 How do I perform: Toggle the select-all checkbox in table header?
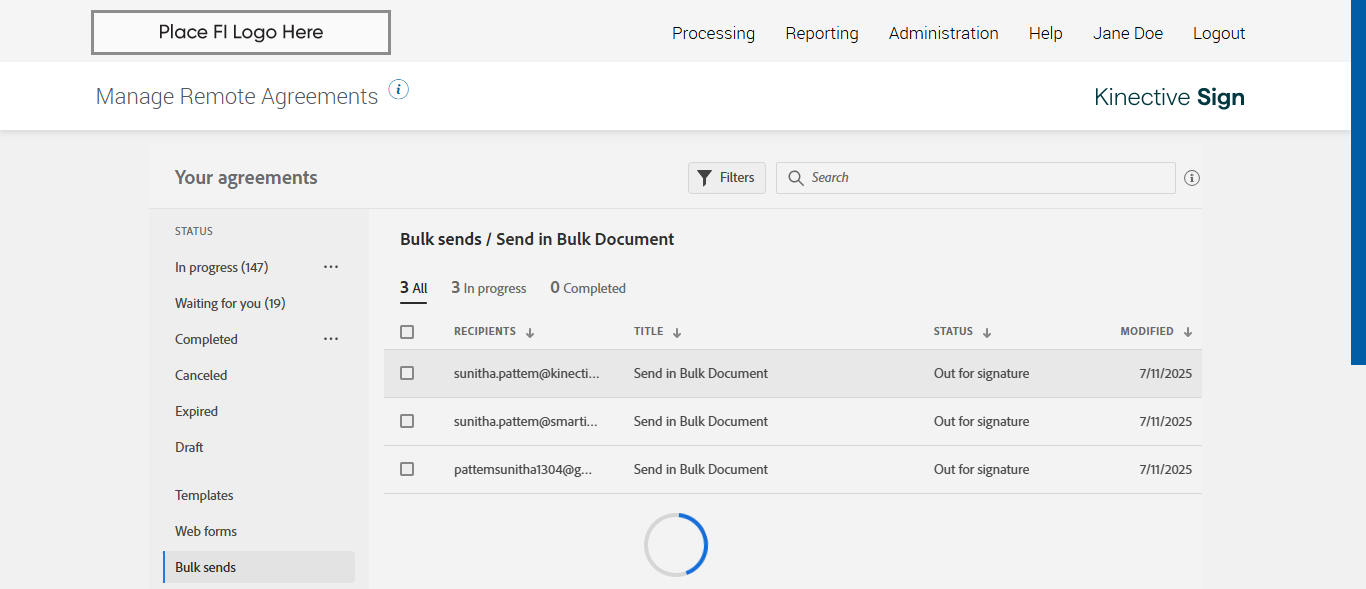pyautogui.click(x=407, y=332)
